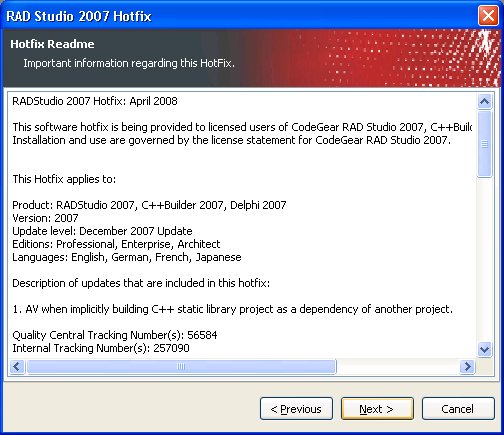Click 'Internal Tracking Number(s): 257090'
504x435 pixels.
[101, 348]
